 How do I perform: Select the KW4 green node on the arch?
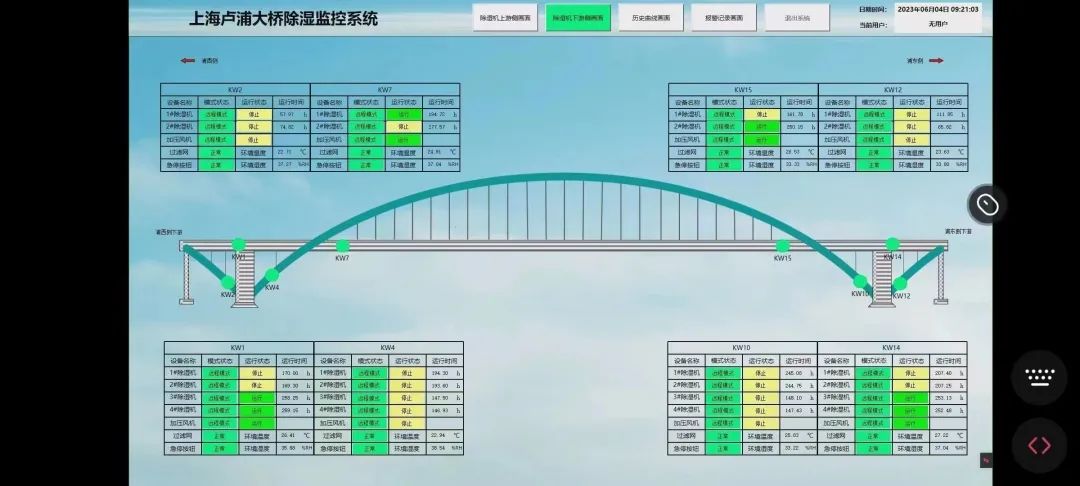point(272,275)
